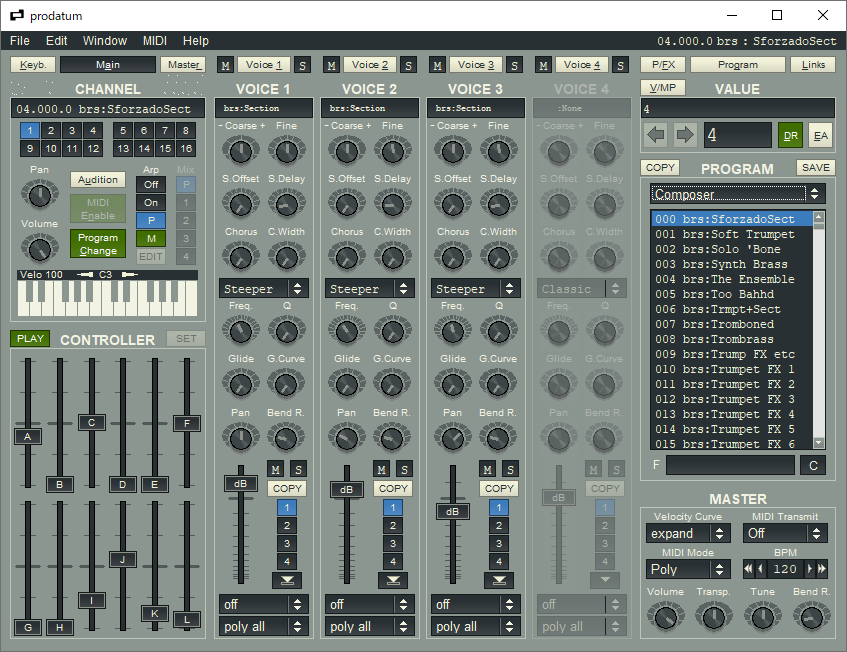Open the Velocity Curve expand dropdown
The image size is (847, 652).
(x=688, y=534)
